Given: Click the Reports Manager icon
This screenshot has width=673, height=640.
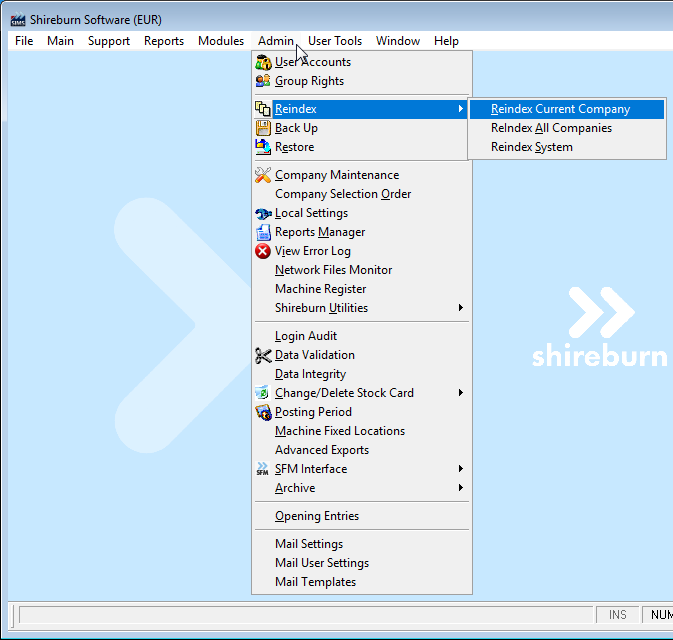Looking at the screenshot, I should point(263,232).
